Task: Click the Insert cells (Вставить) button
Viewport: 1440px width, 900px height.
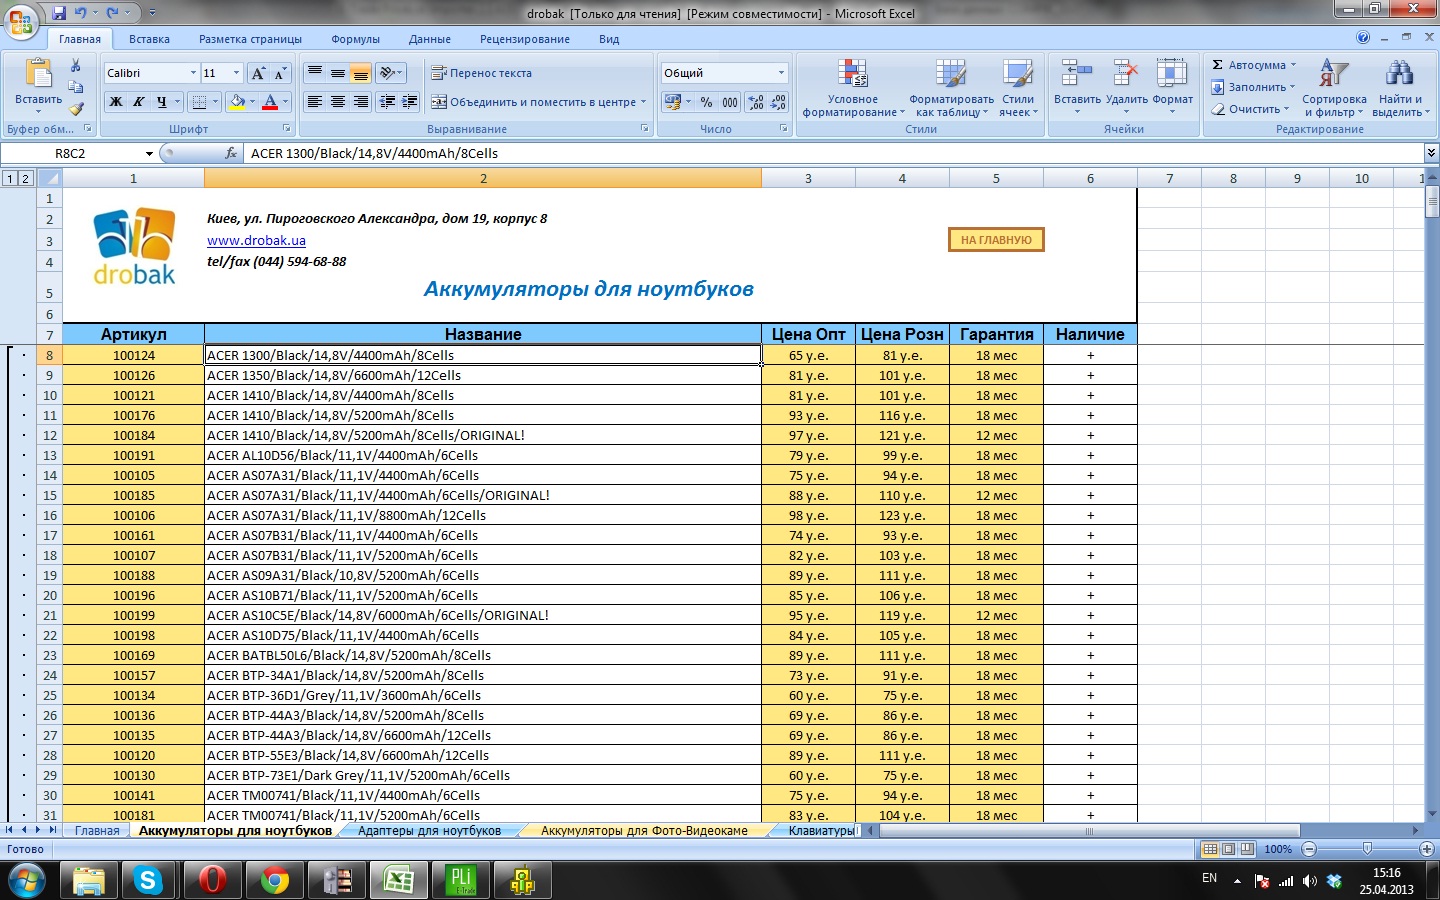Action: [x=1077, y=86]
